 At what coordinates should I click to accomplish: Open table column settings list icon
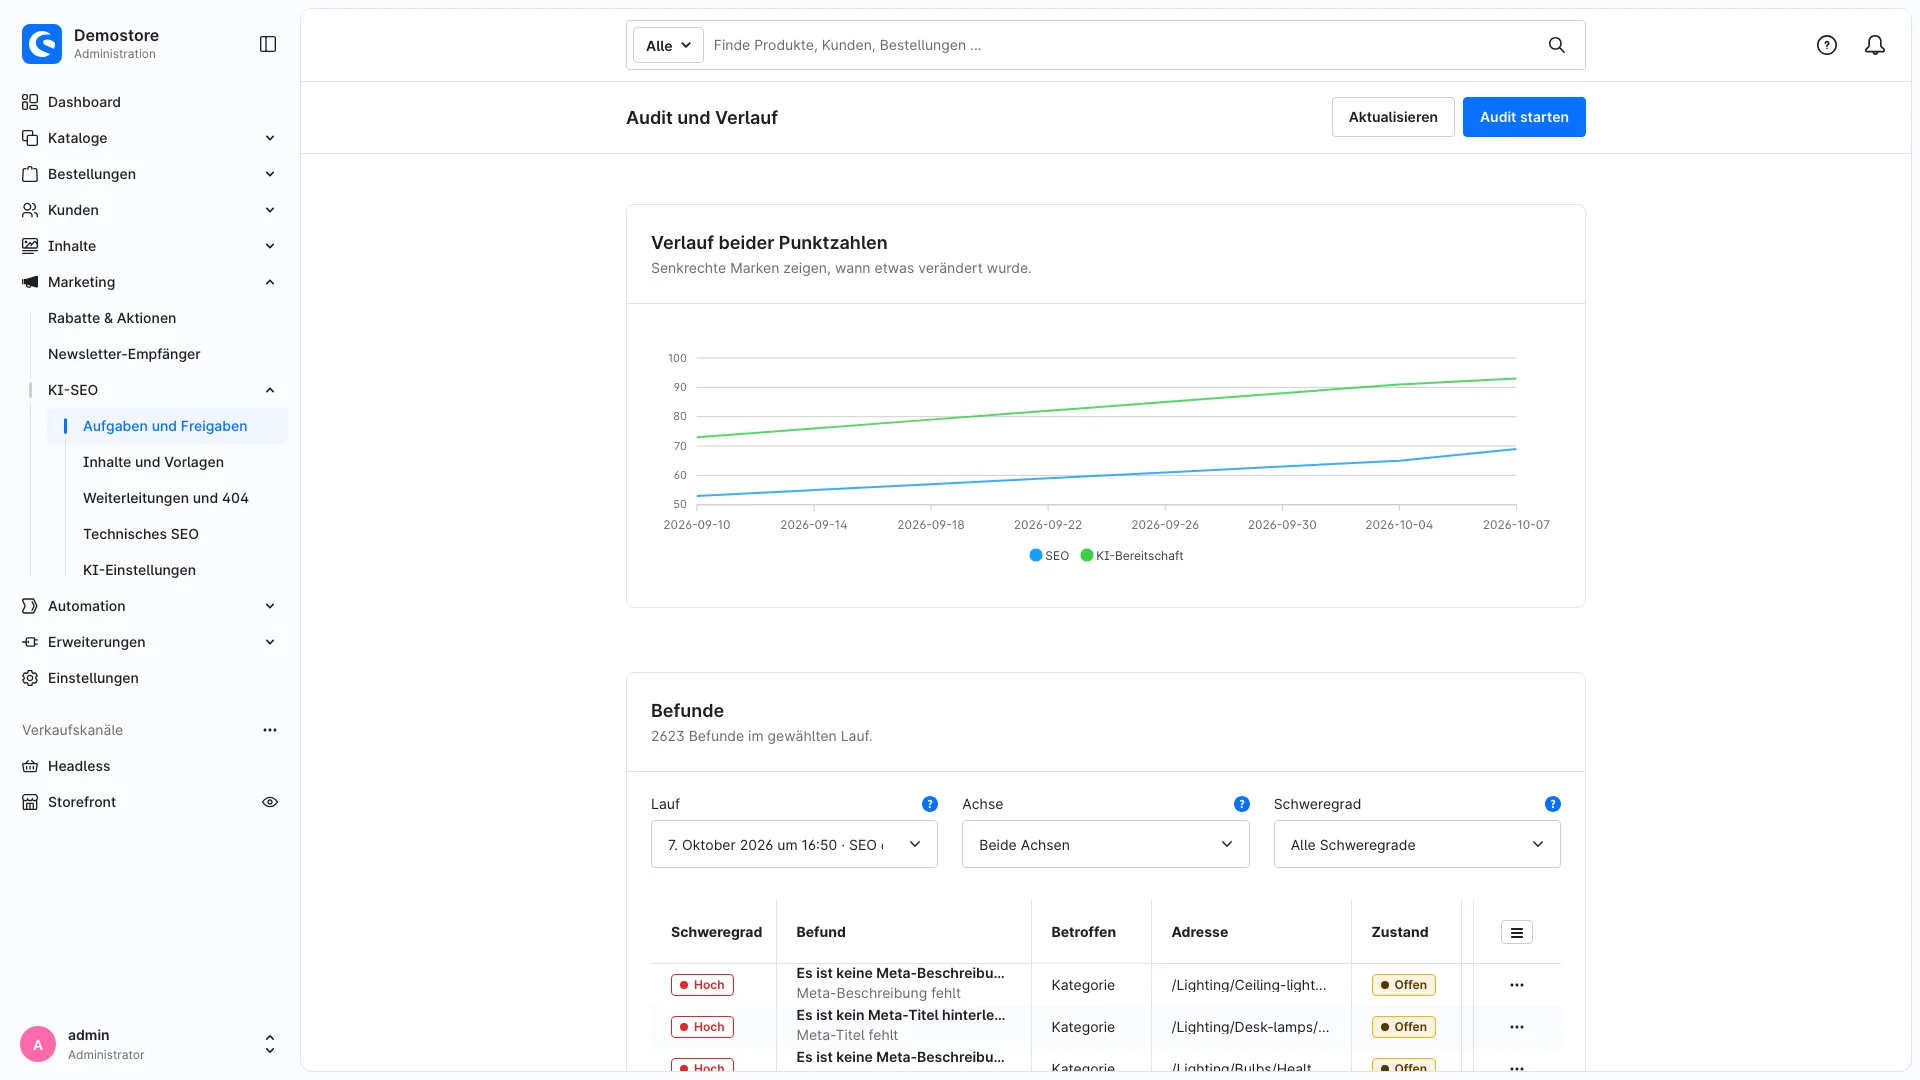point(1517,932)
